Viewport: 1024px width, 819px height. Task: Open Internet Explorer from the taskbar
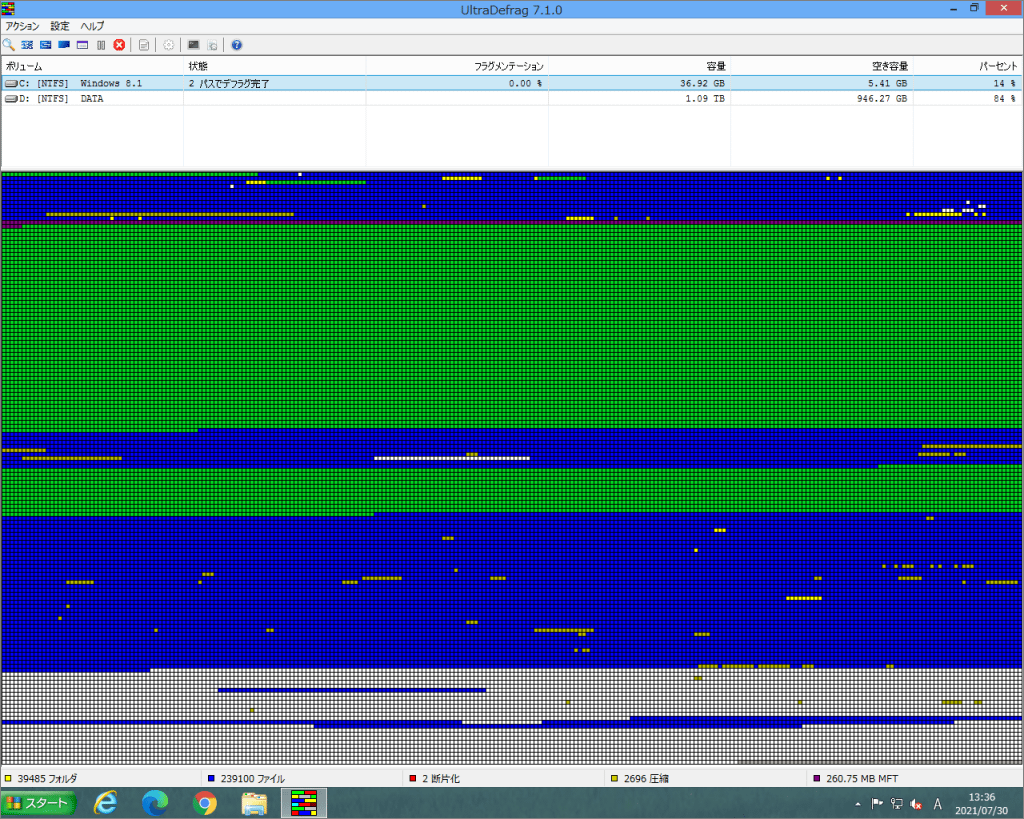(x=105, y=803)
